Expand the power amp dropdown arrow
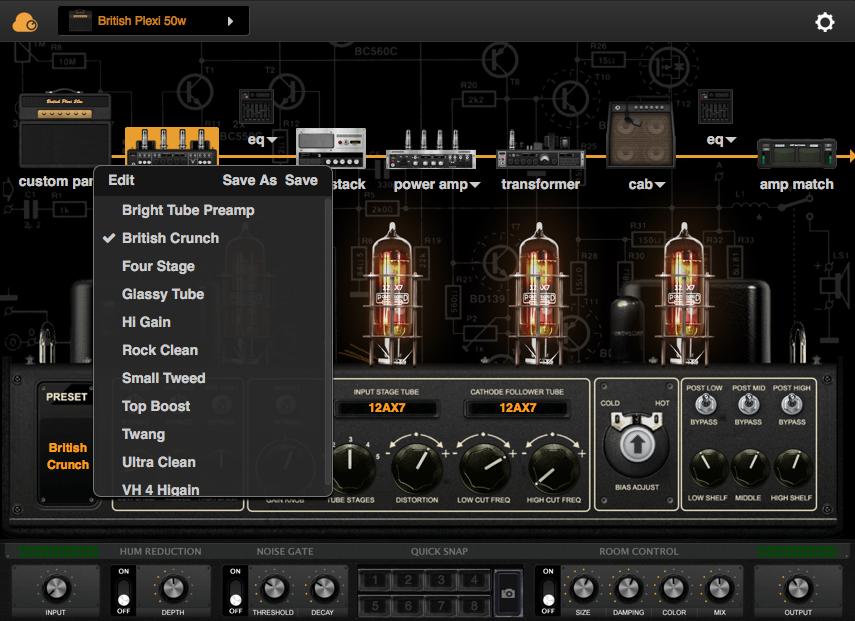Screen dimensions: 855x621 pyautogui.click(x=475, y=185)
